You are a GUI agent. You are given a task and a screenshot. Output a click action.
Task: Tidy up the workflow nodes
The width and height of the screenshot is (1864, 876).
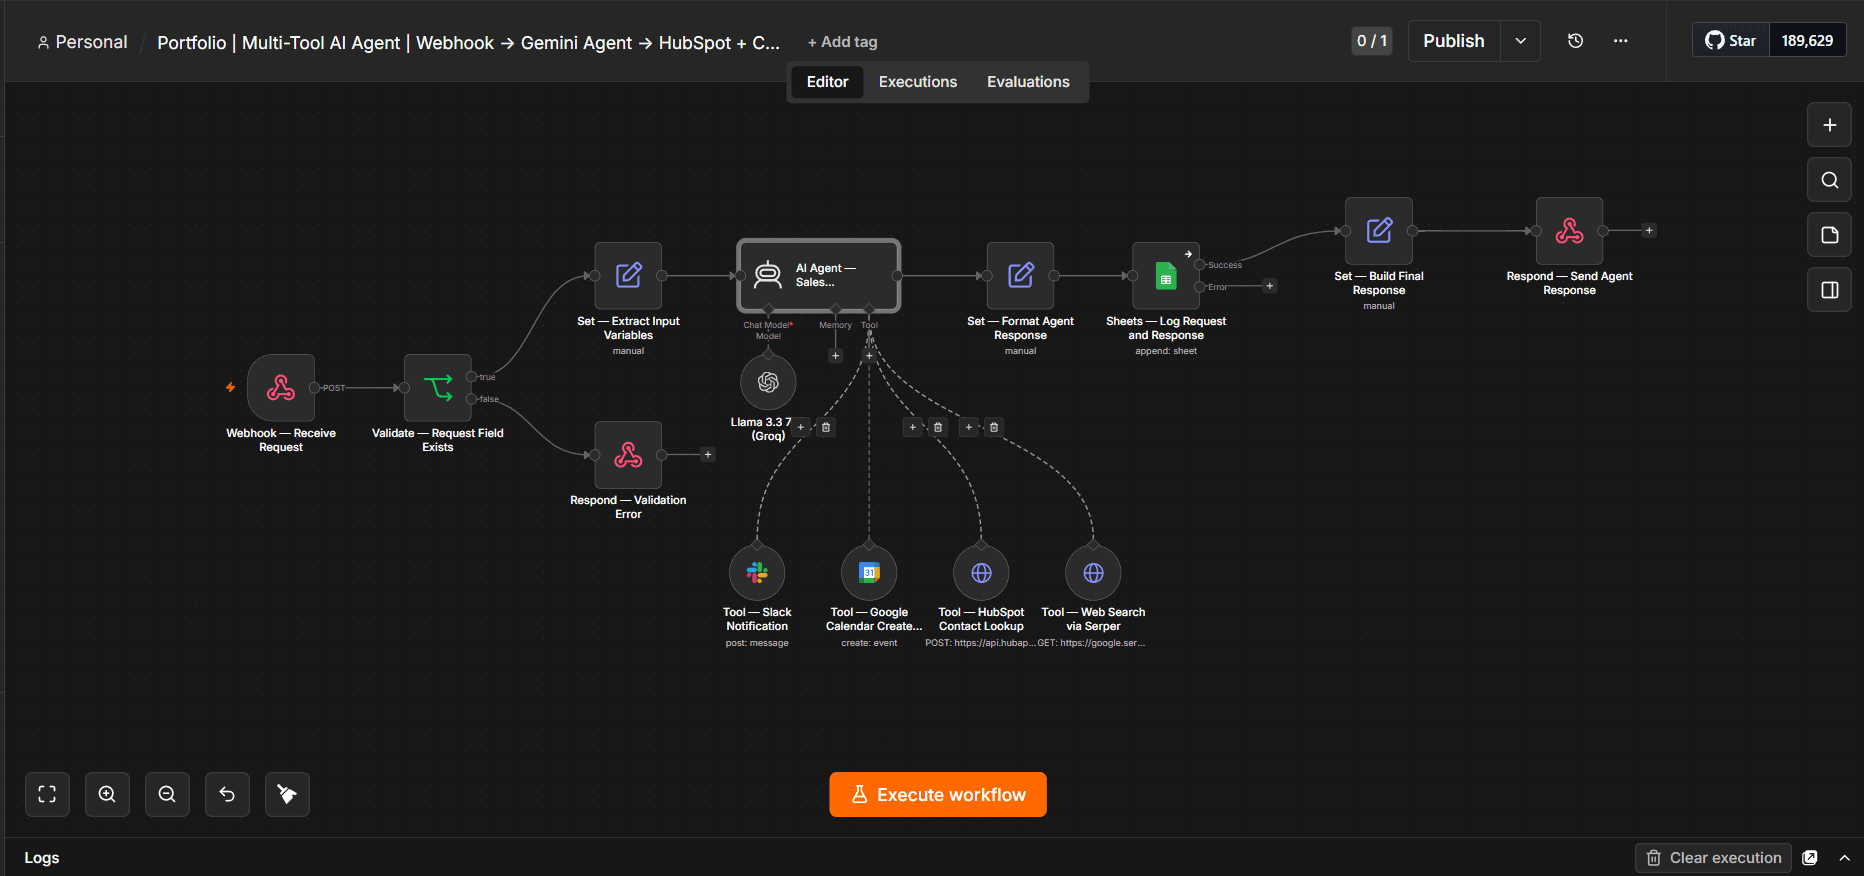(x=287, y=795)
